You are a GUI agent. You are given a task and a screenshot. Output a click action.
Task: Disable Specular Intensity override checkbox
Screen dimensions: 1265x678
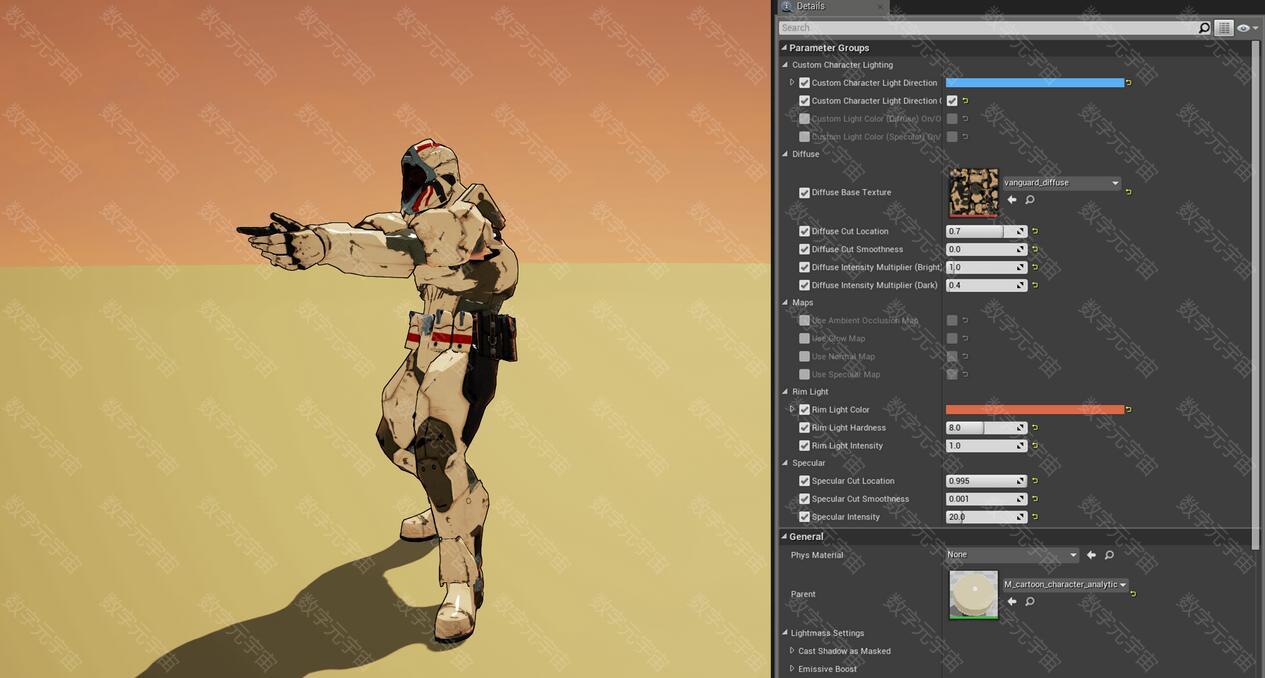(x=804, y=517)
